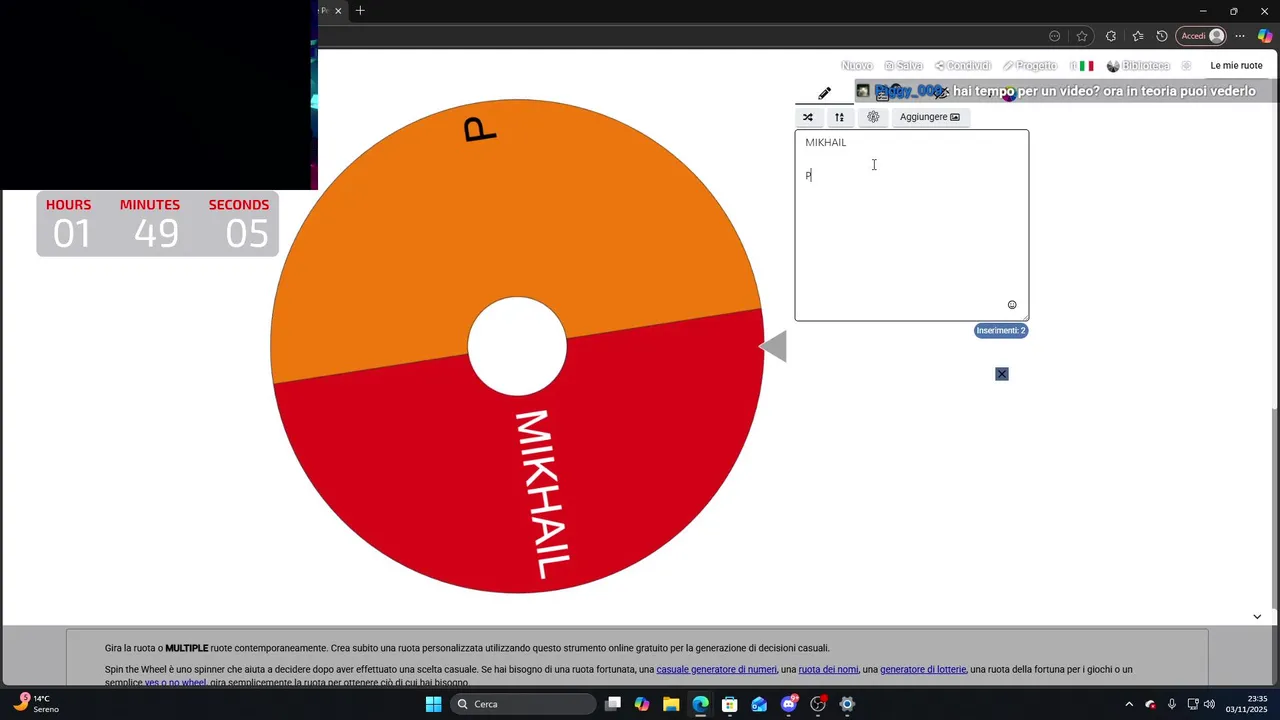Open File Explorer from taskbar
Viewport: 1280px width, 720px height.
tap(671, 704)
